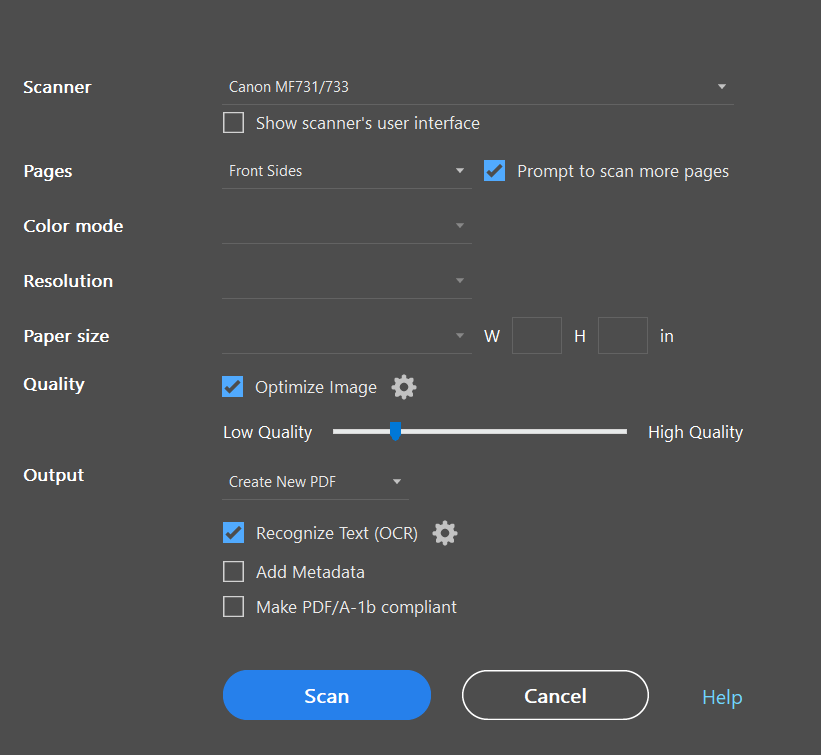Open the Optimize Image settings gear
This screenshot has width=821, height=755.
[404, 386]
